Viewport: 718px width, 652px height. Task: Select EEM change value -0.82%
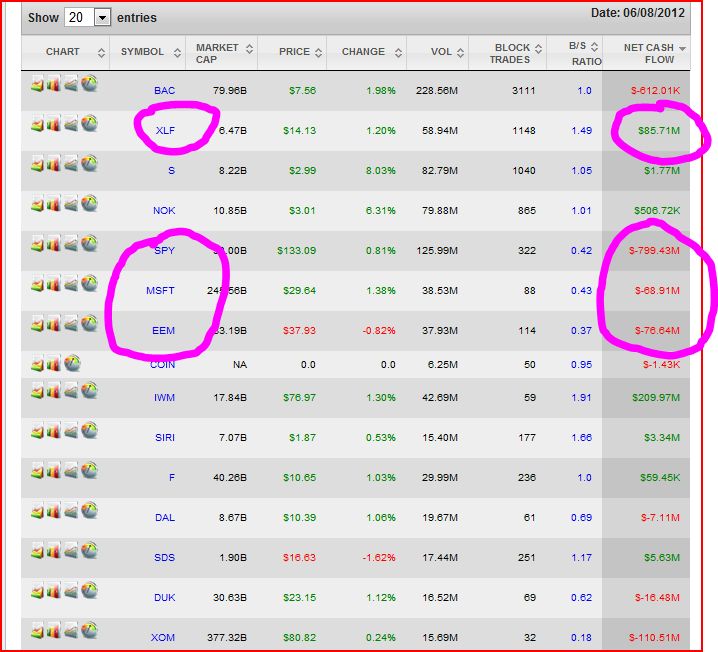379,331
